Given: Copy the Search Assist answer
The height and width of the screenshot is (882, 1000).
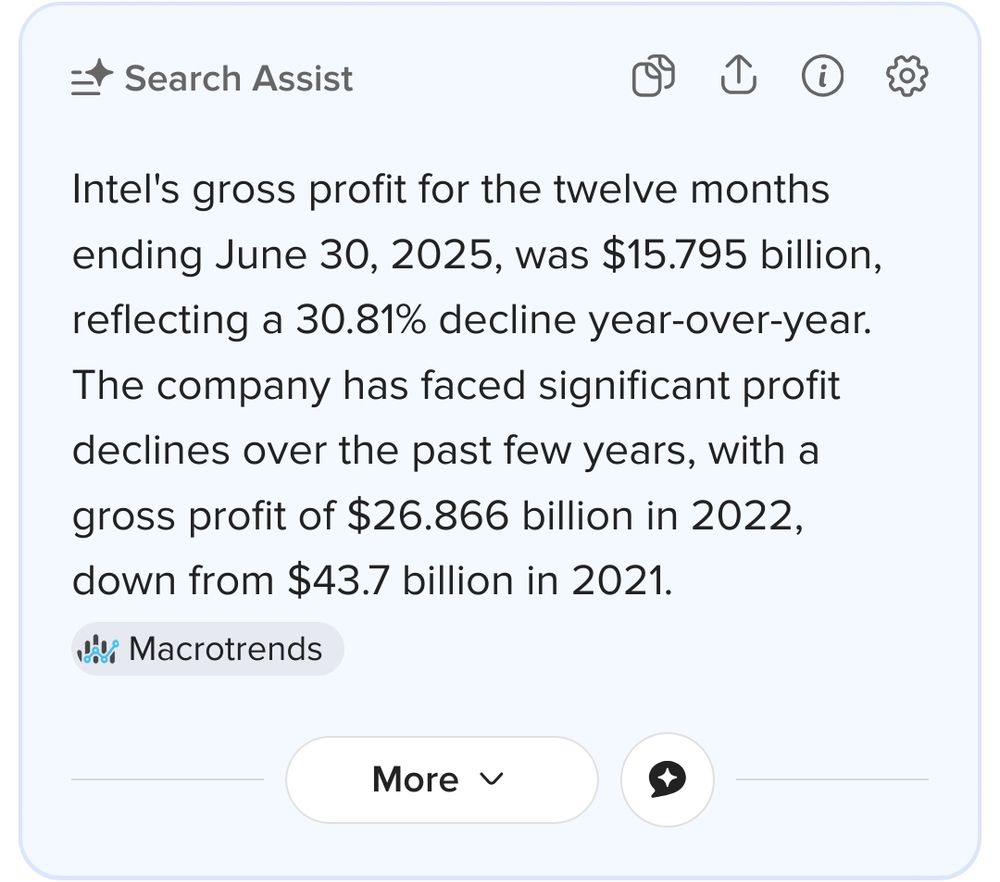Looking at the screenshot, I should pos(653,76).
